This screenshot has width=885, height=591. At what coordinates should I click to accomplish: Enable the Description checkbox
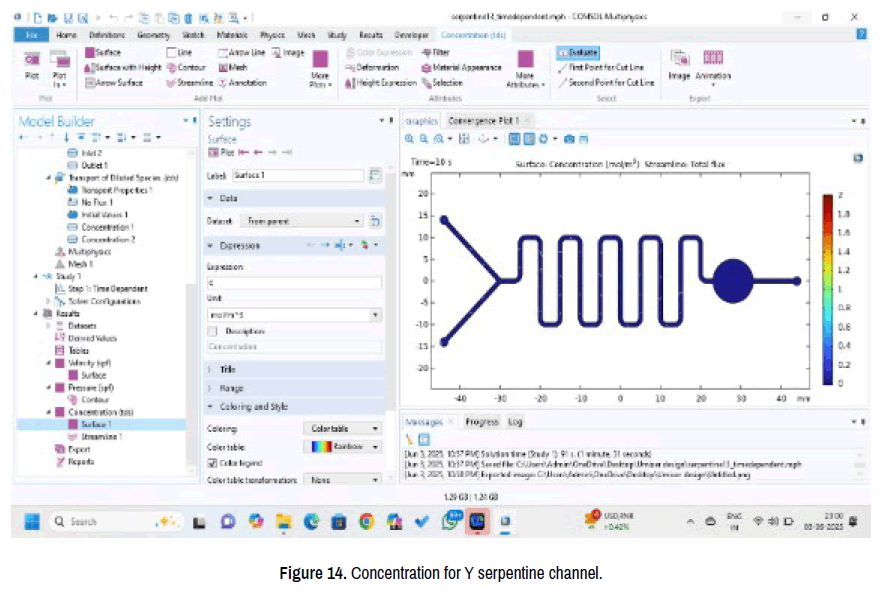point(212,330)
